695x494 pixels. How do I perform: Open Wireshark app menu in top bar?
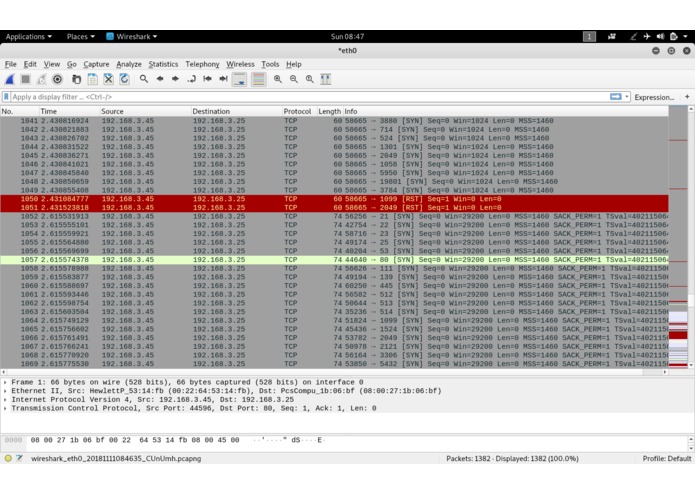click(132, 37)
